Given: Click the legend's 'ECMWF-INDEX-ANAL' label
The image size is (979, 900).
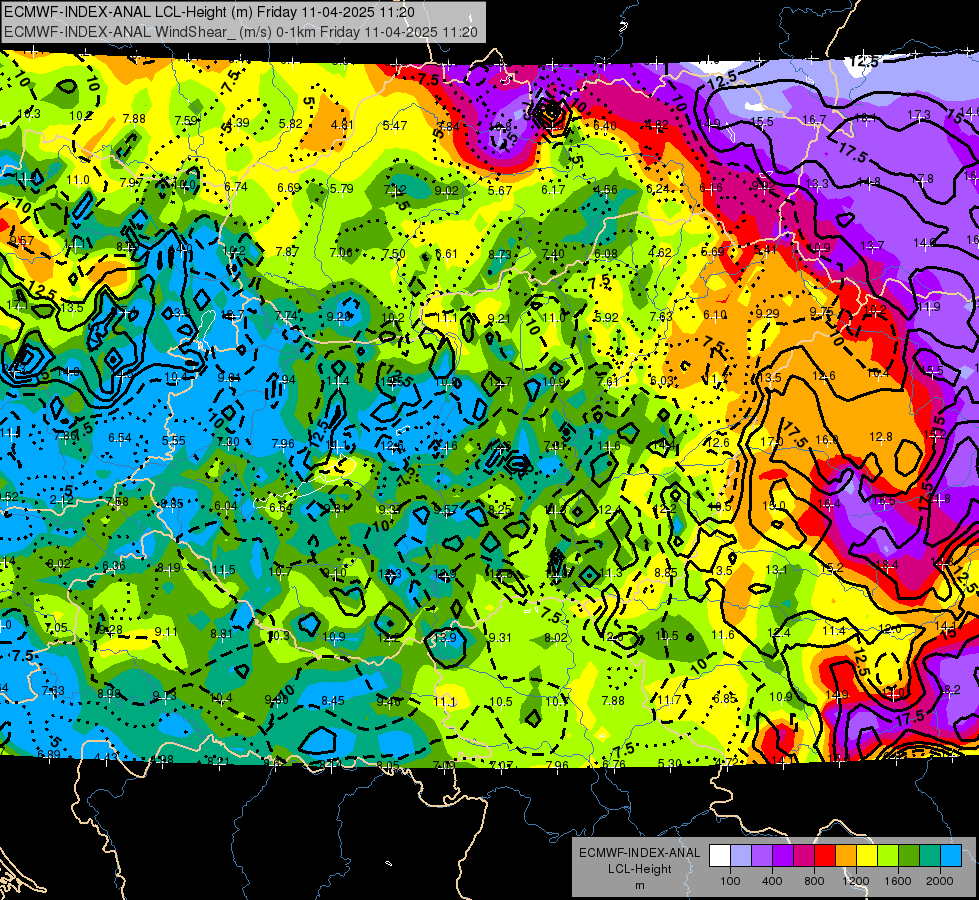Looking at the screenshot, I should [639, 853].
